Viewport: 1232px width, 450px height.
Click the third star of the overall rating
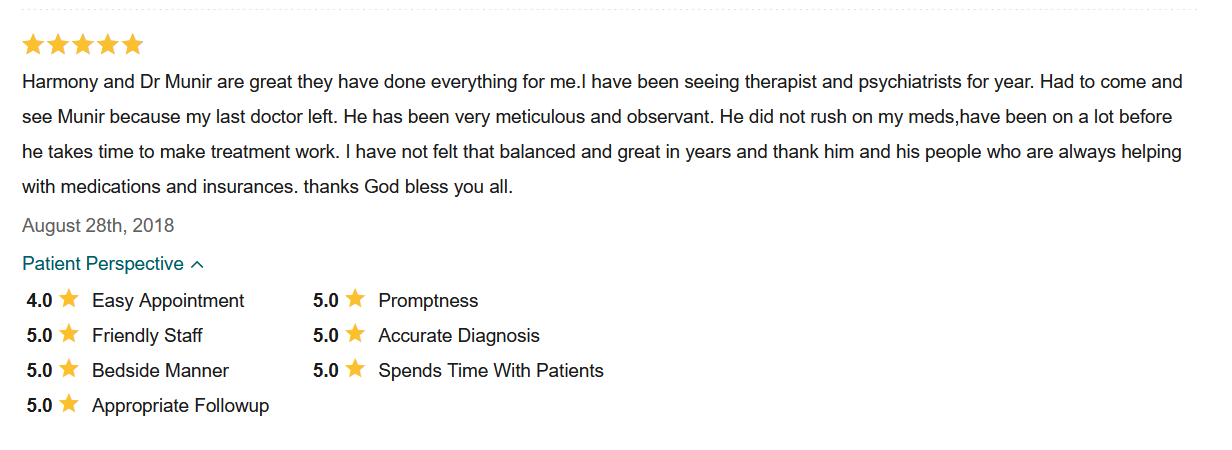click(83, 45)
